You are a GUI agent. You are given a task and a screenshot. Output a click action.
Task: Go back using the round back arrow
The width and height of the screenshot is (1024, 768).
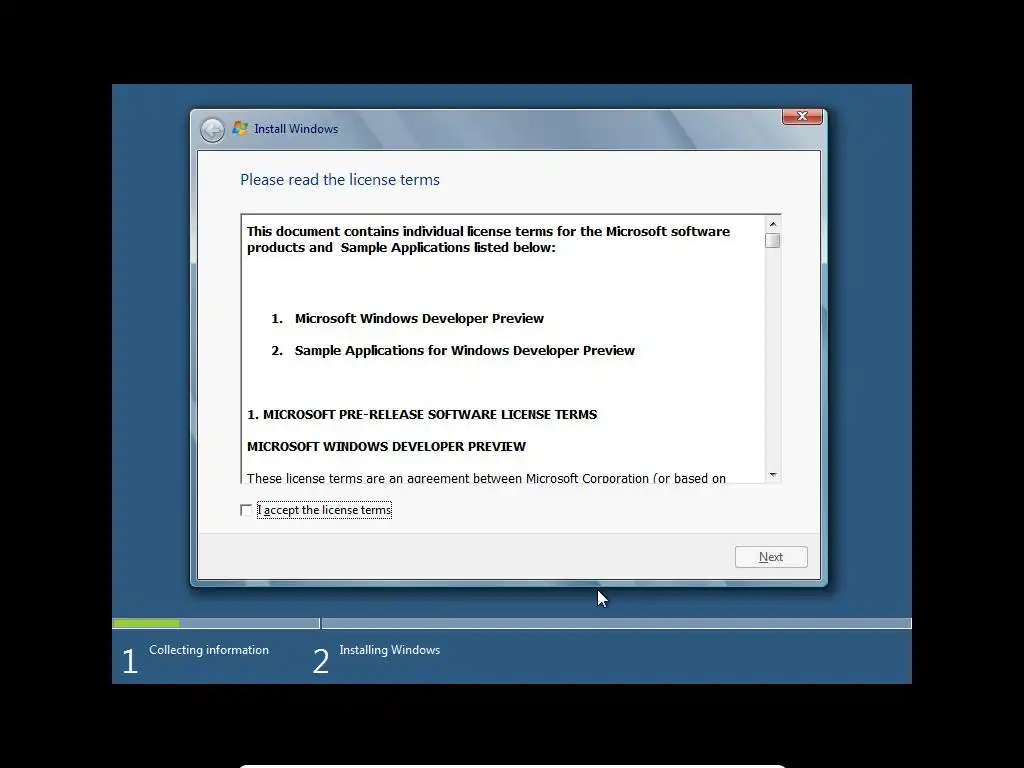[212, 130]
